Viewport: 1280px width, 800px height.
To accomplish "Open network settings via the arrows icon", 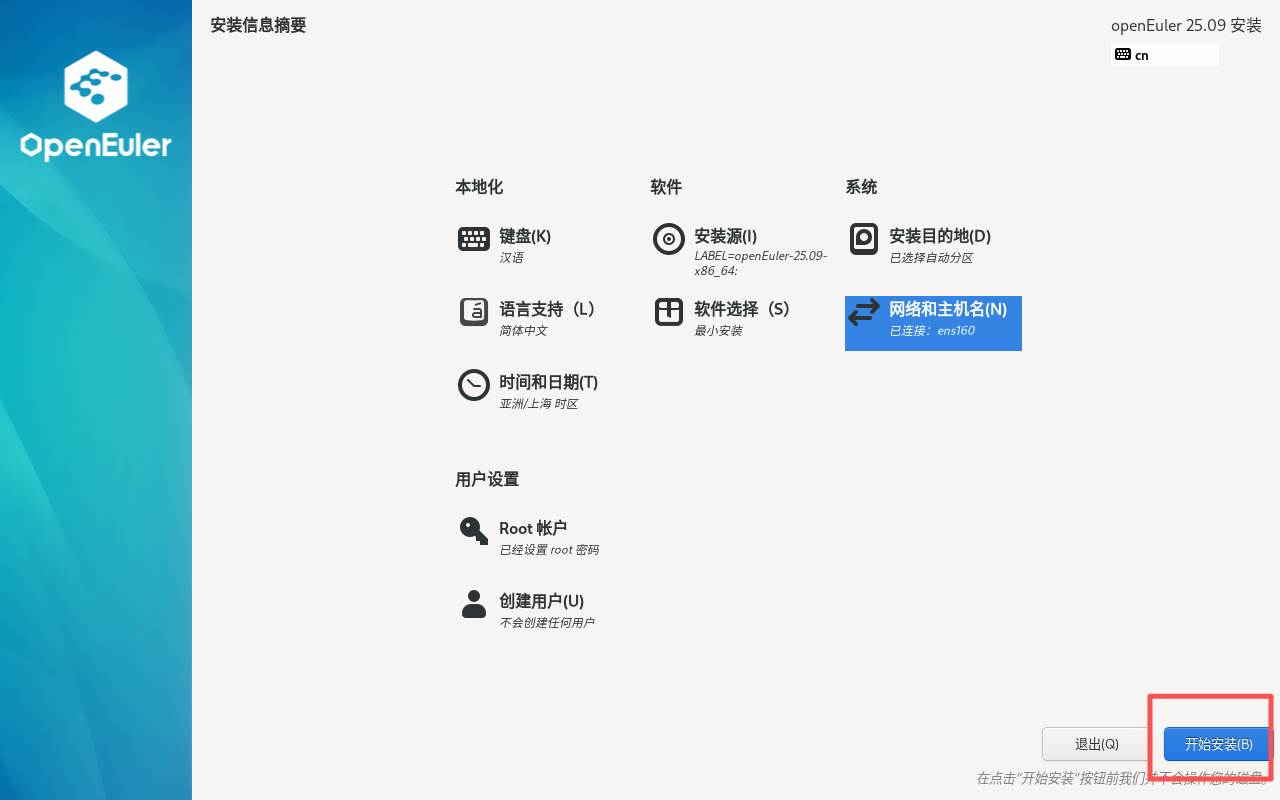I will (x=863, y=312).
